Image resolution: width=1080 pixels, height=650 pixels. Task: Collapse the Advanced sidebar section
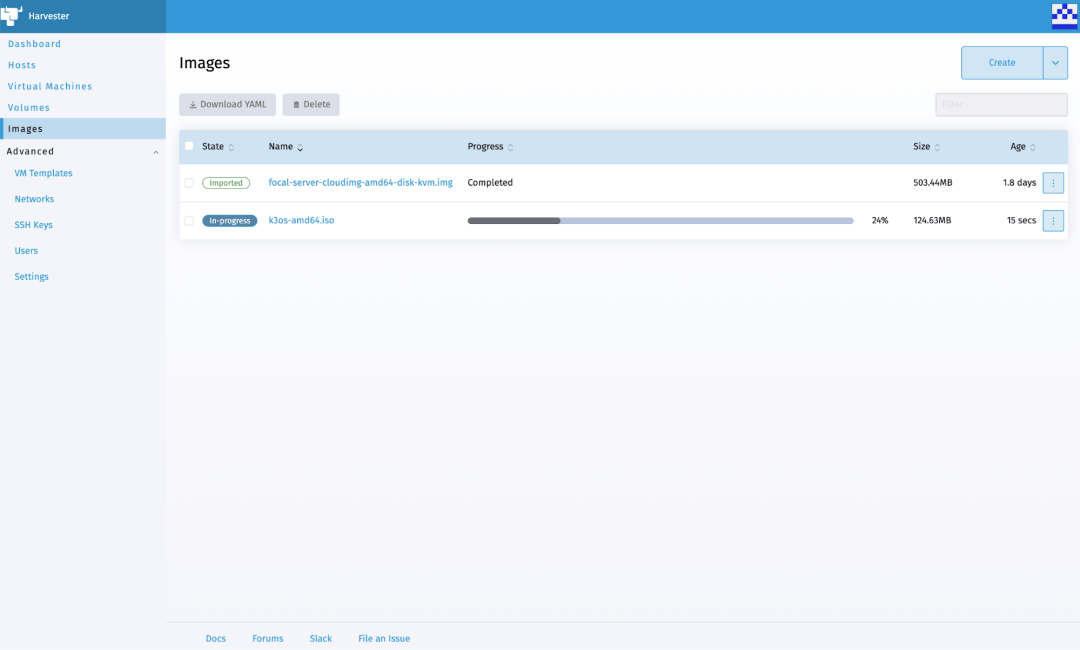155,152
